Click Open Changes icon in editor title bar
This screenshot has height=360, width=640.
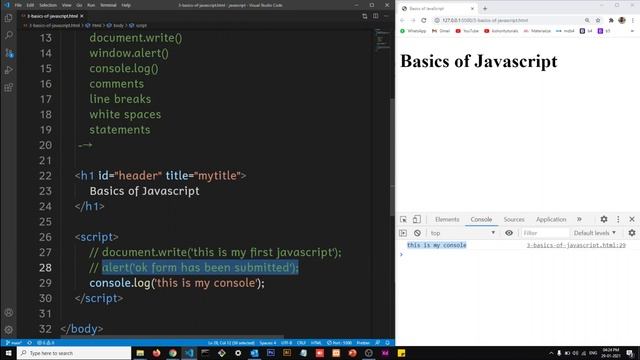[x=364, y=16]
